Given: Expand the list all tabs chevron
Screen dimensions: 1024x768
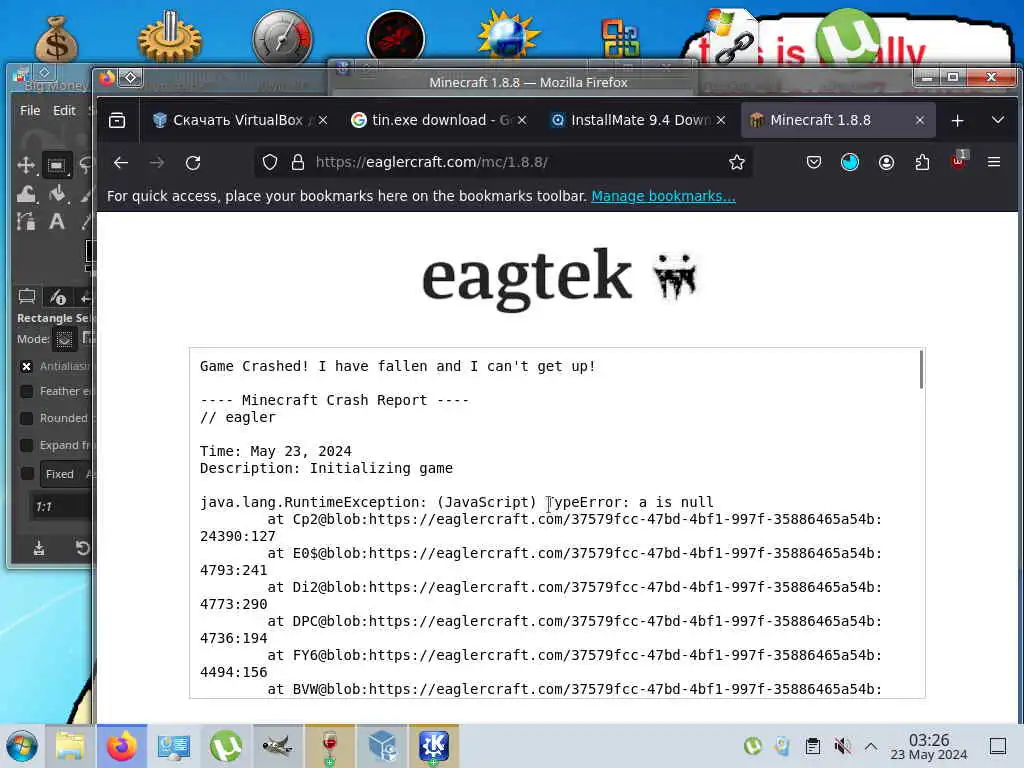Looking at the screenshot, I should (997, 120).
